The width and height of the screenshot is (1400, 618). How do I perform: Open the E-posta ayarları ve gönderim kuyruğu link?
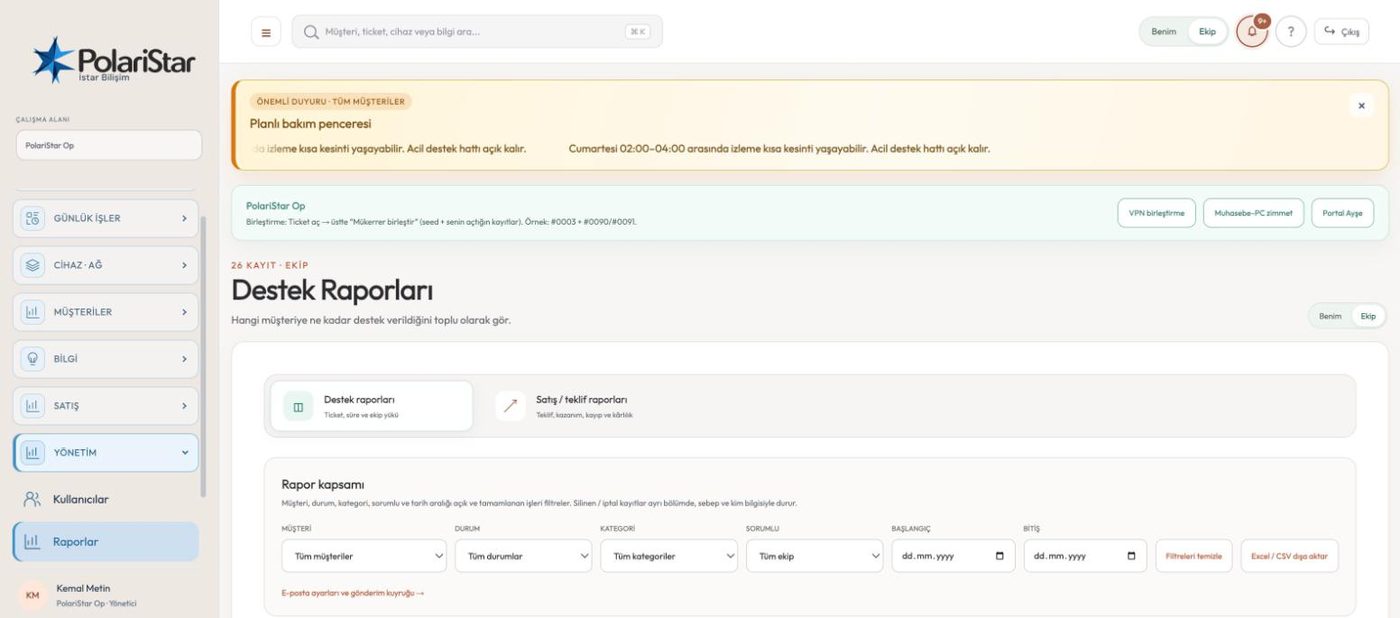[353, 593]
